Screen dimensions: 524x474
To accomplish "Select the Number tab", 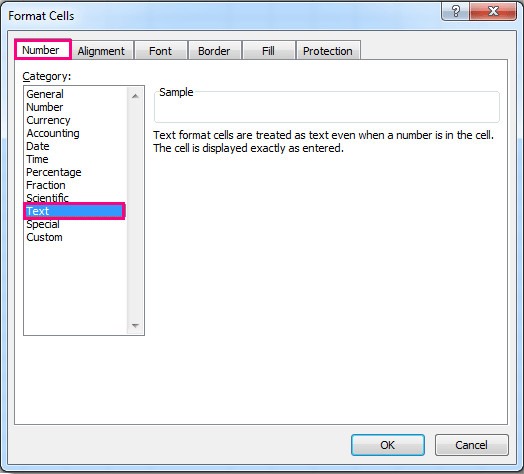I will click(x=41, y=50).
